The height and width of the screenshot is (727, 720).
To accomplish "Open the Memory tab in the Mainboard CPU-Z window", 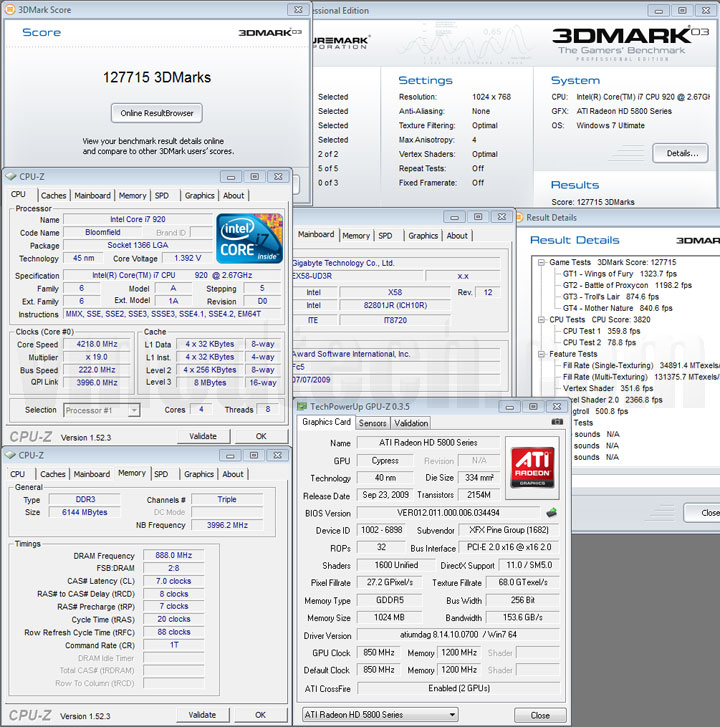I will (x=356, y=236).
